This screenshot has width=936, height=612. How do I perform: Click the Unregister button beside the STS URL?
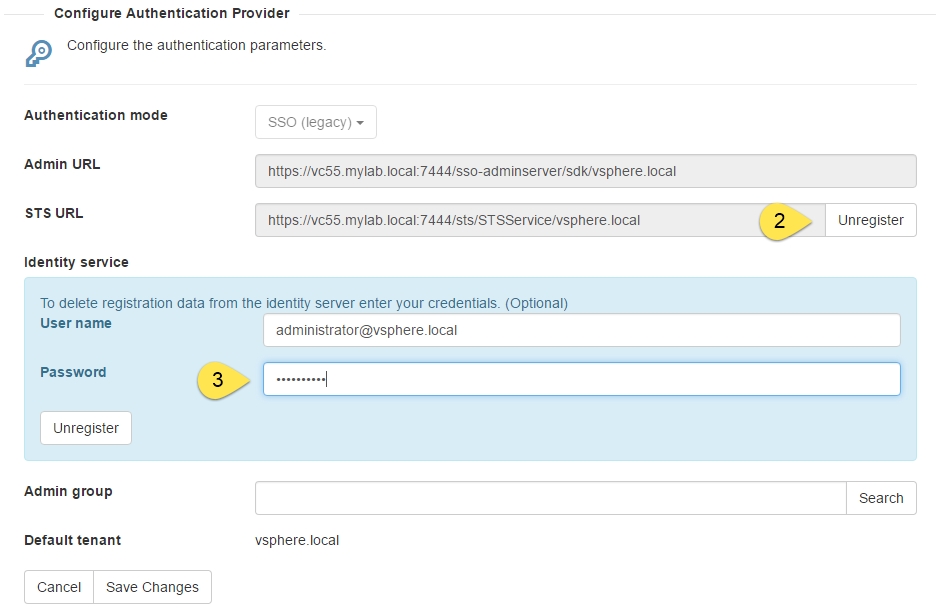tap(870, 220)
